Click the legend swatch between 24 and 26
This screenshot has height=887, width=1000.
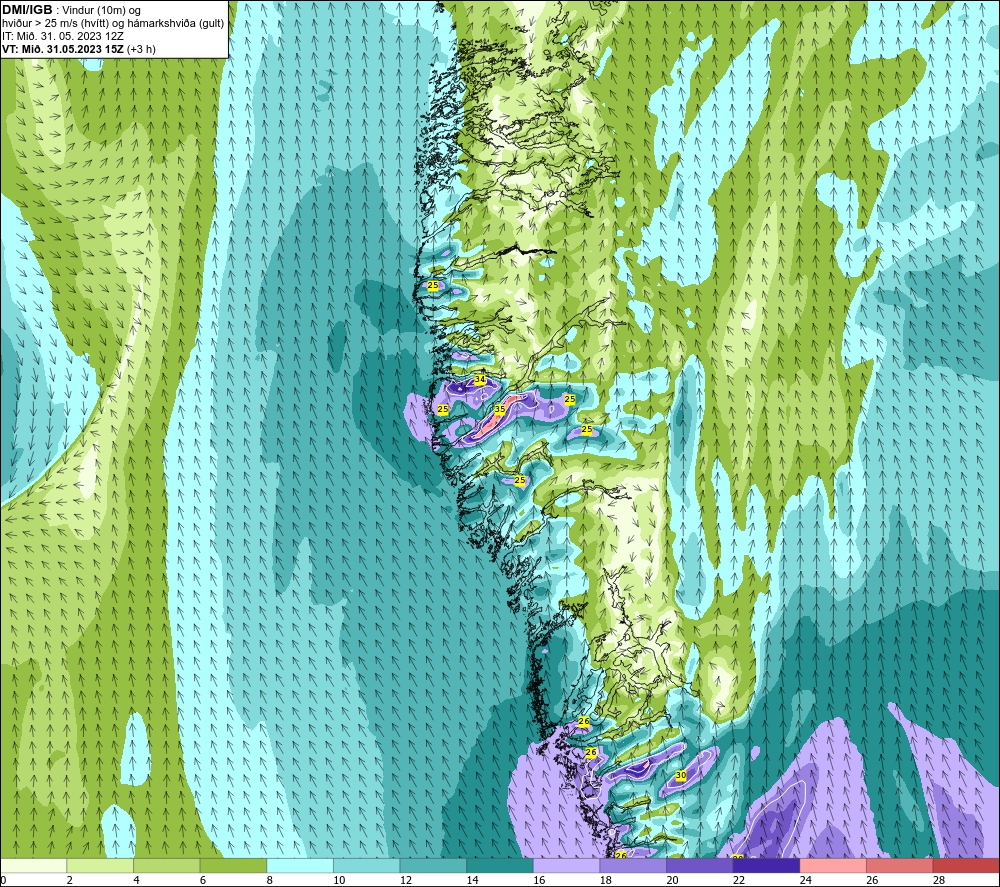coord(833,866)
